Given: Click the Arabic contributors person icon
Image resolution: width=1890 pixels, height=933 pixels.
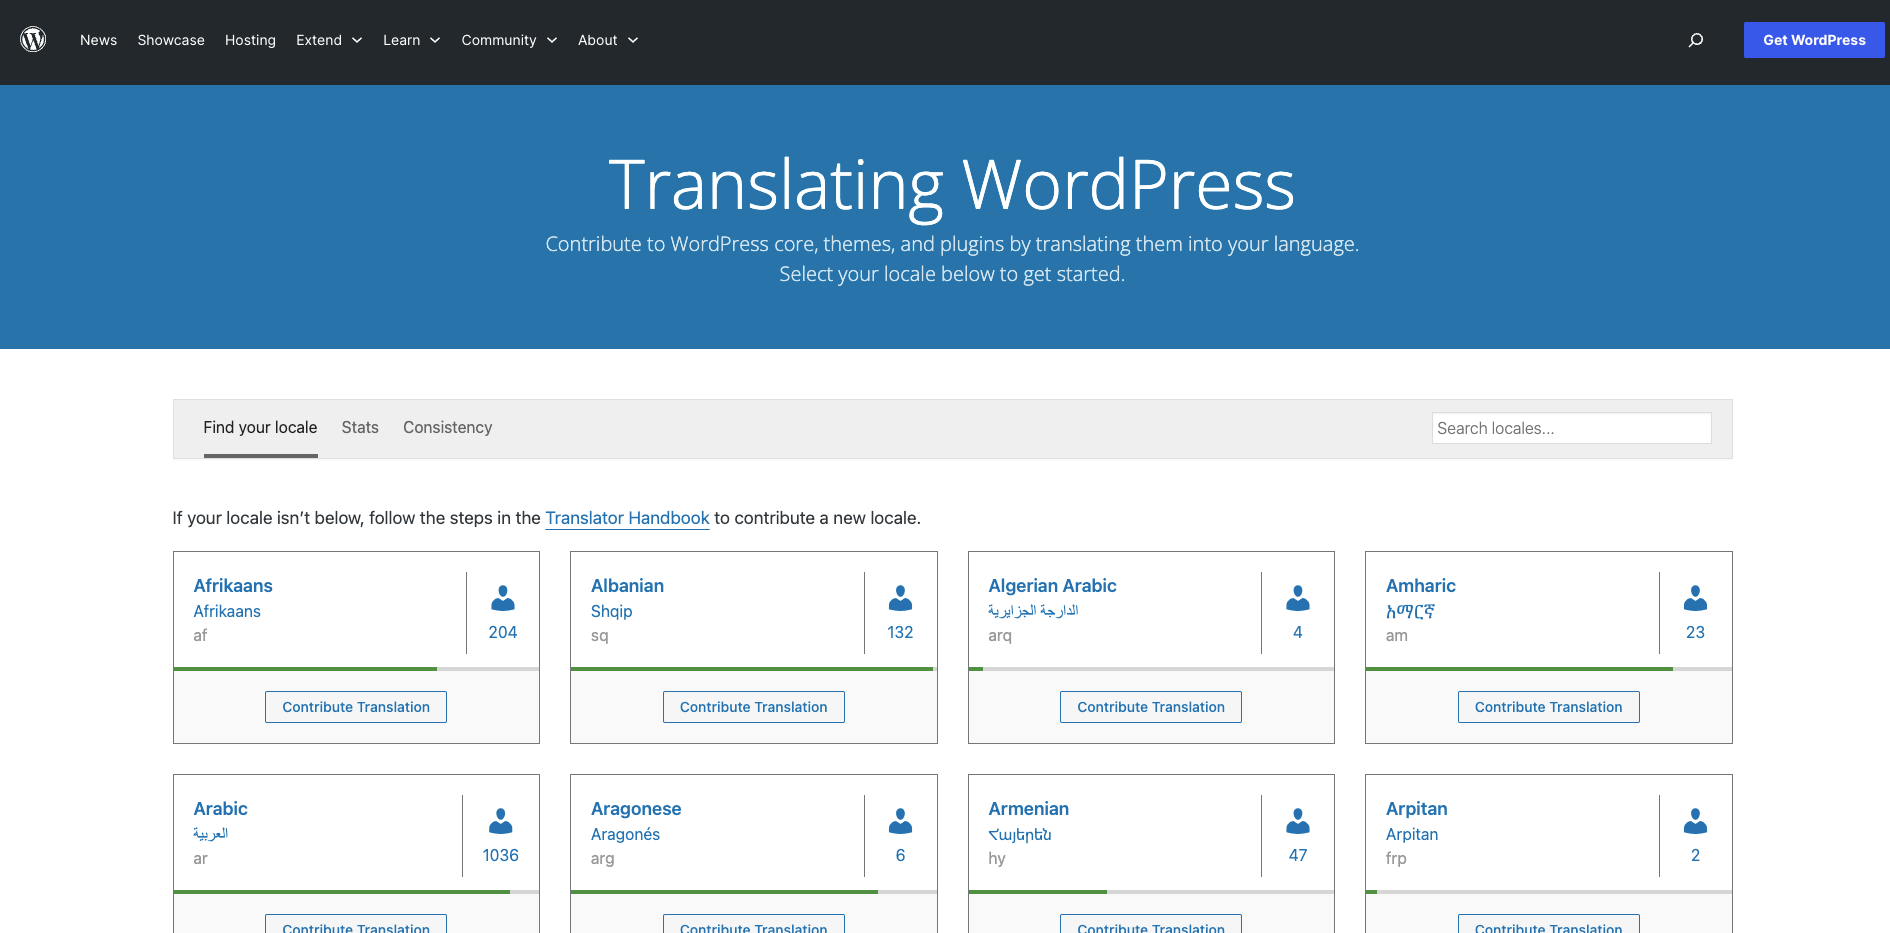Looking at the screenshot, I should tap(501, 821).
